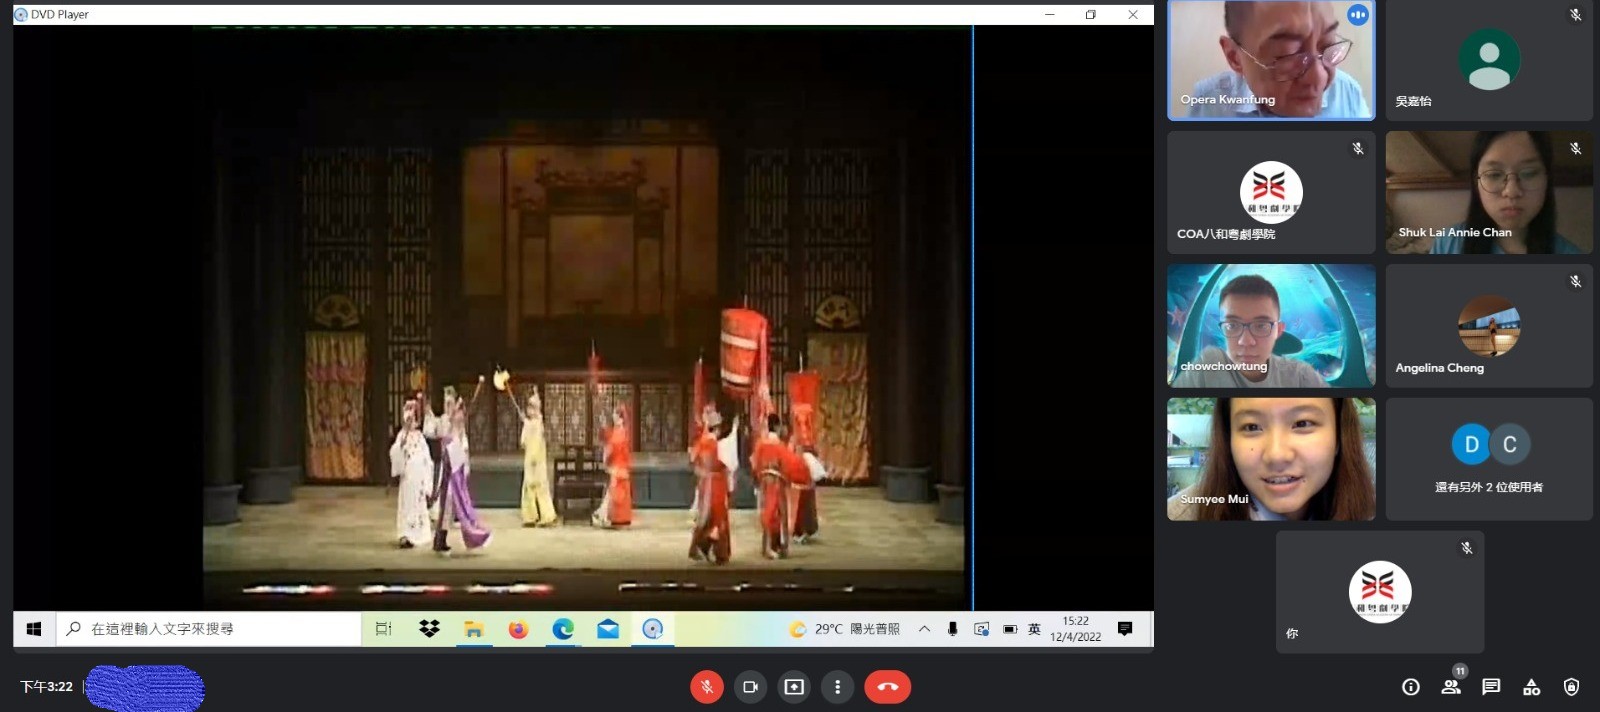The image size is (1600, 712).
Task: Expand the hidden system tray icons chevron
Action: click(924, 629)
